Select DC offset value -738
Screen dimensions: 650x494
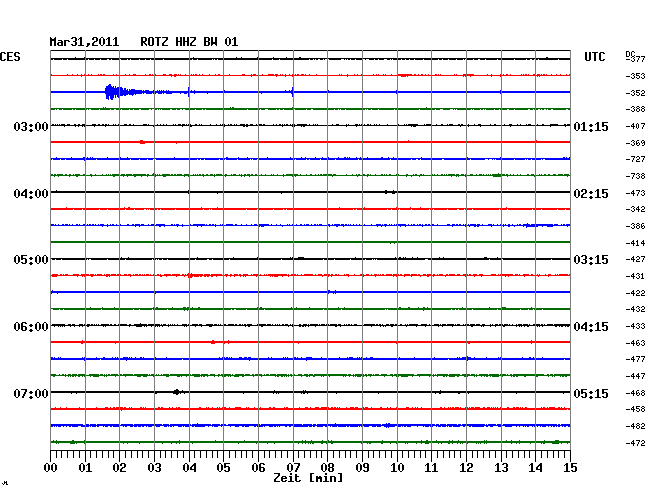(636, 176)
